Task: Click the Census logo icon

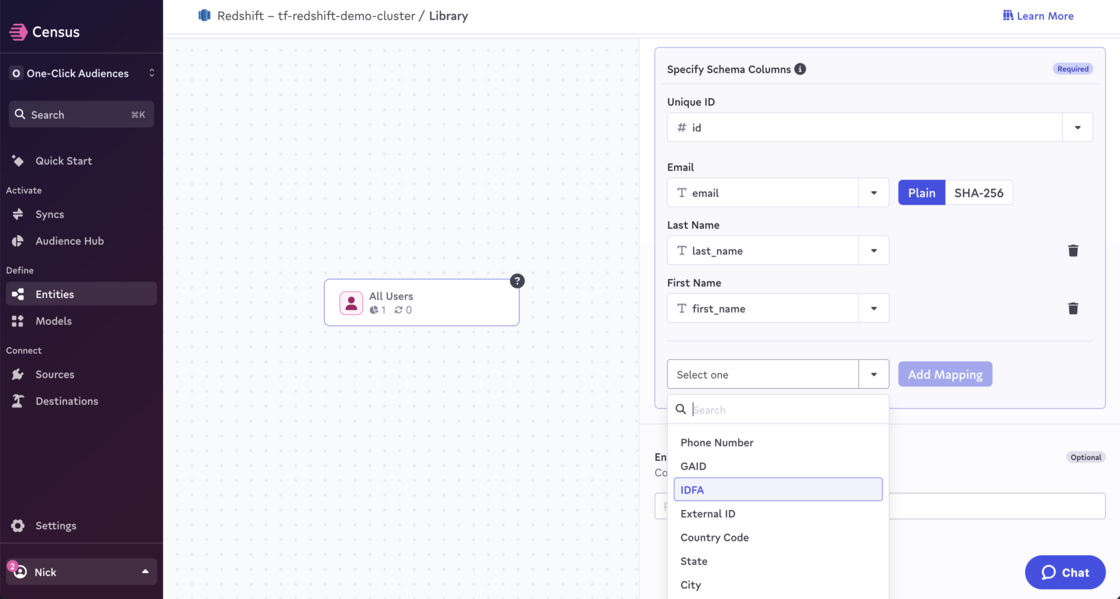Action: click(x=18, y=32)
